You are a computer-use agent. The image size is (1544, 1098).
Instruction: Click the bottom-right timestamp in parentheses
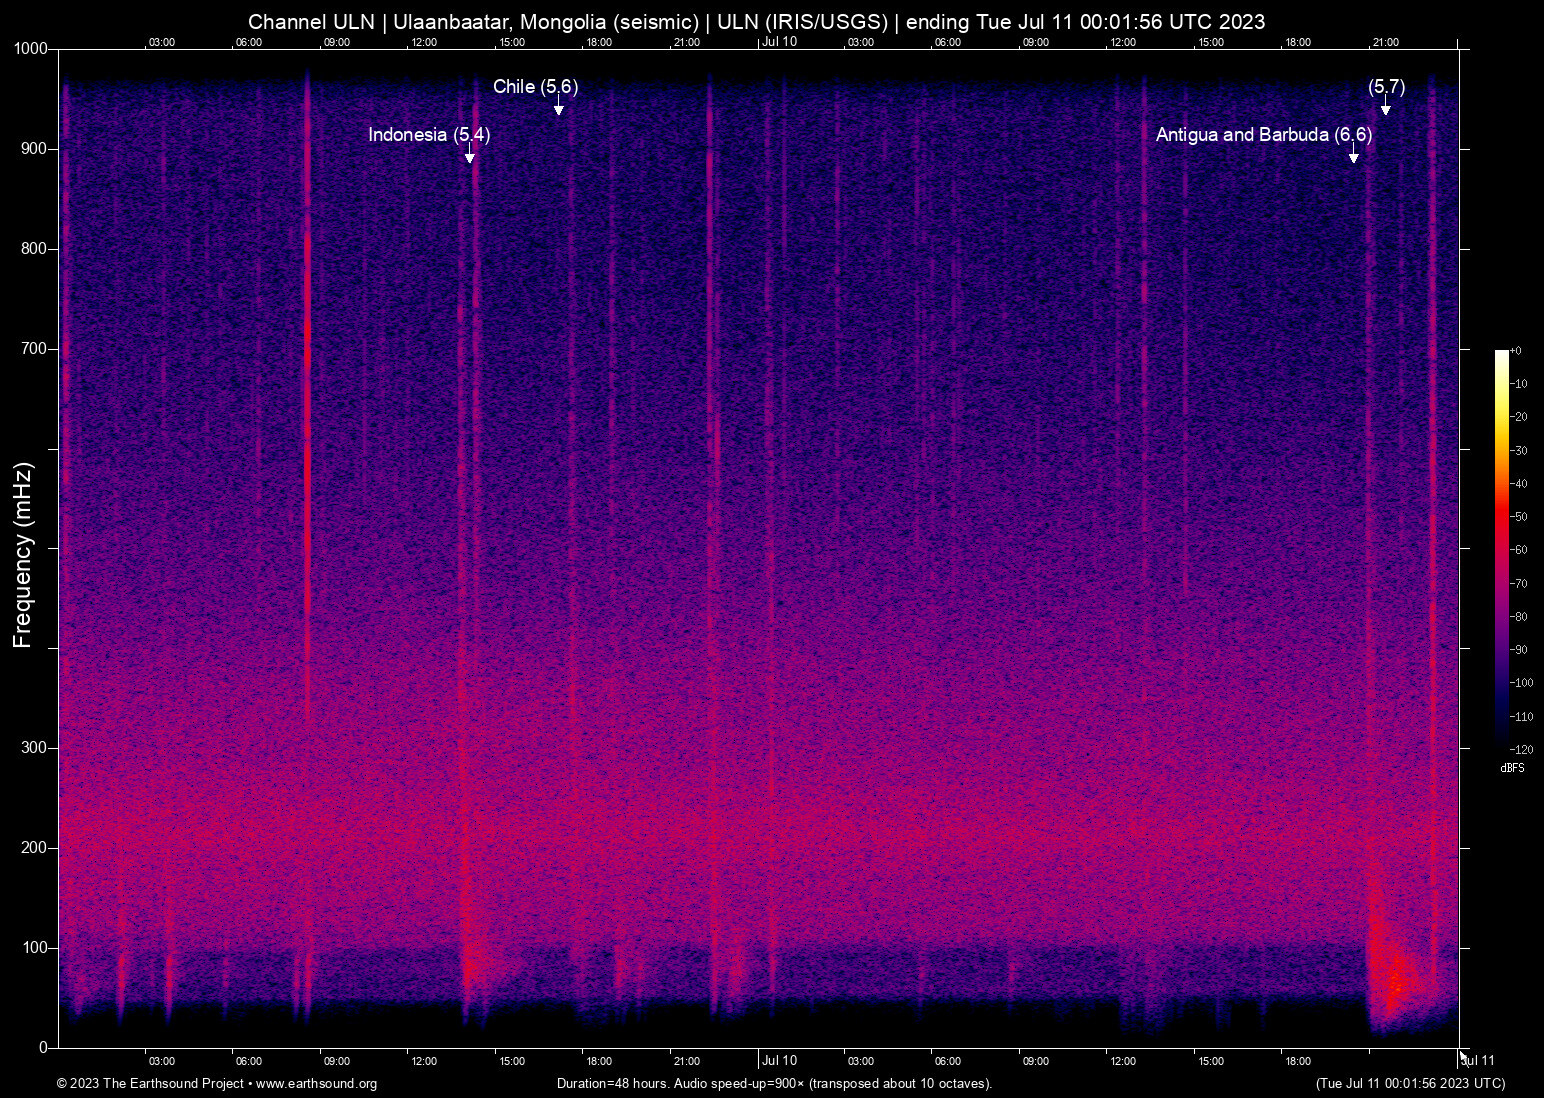(1410, 1084)
